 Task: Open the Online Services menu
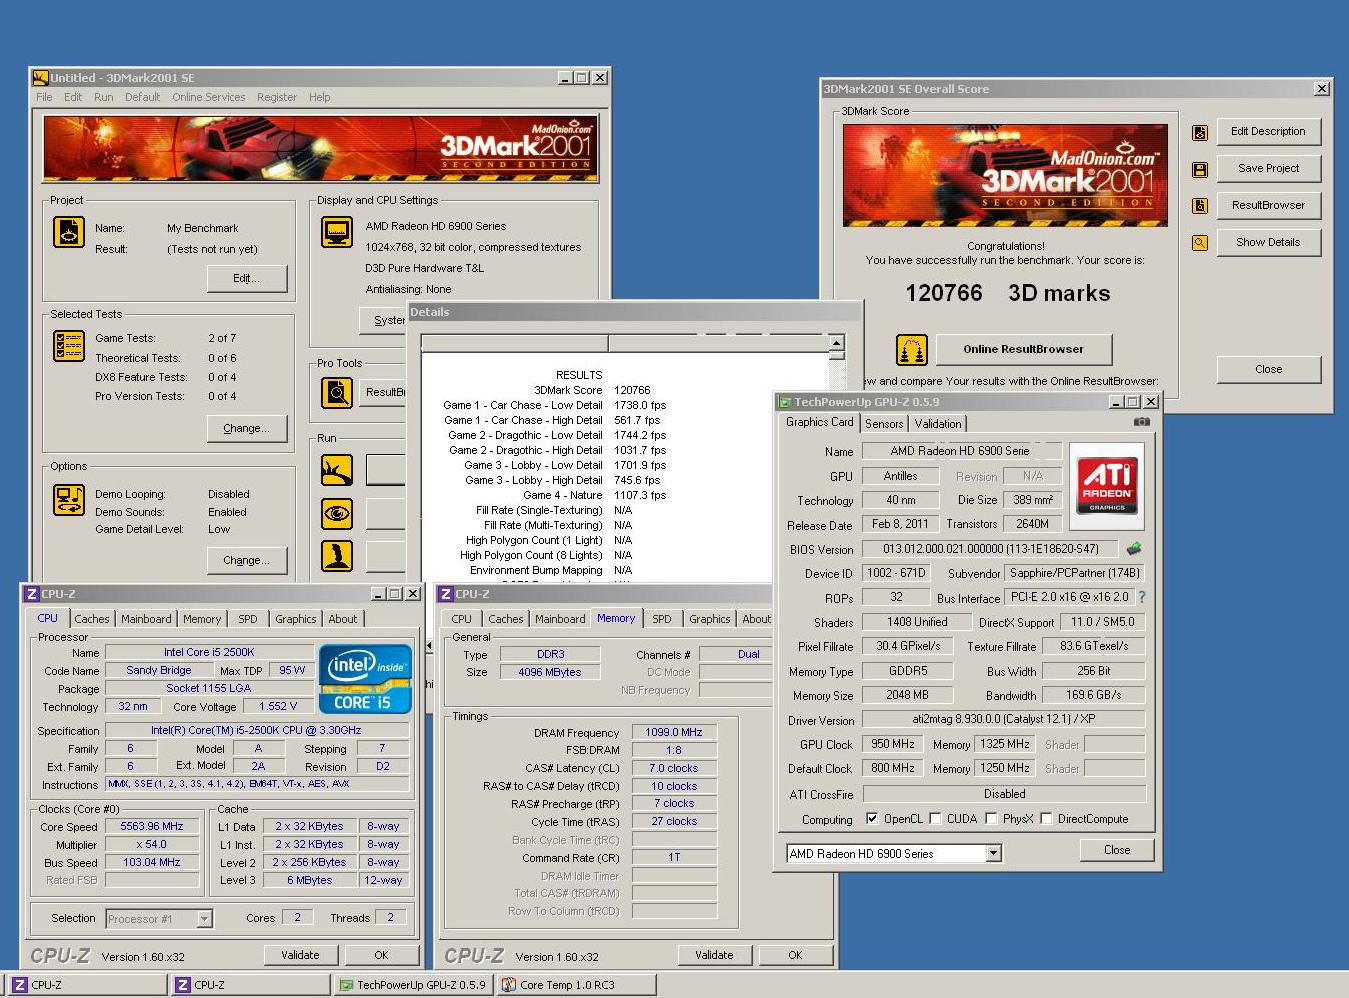pos(208,97)
